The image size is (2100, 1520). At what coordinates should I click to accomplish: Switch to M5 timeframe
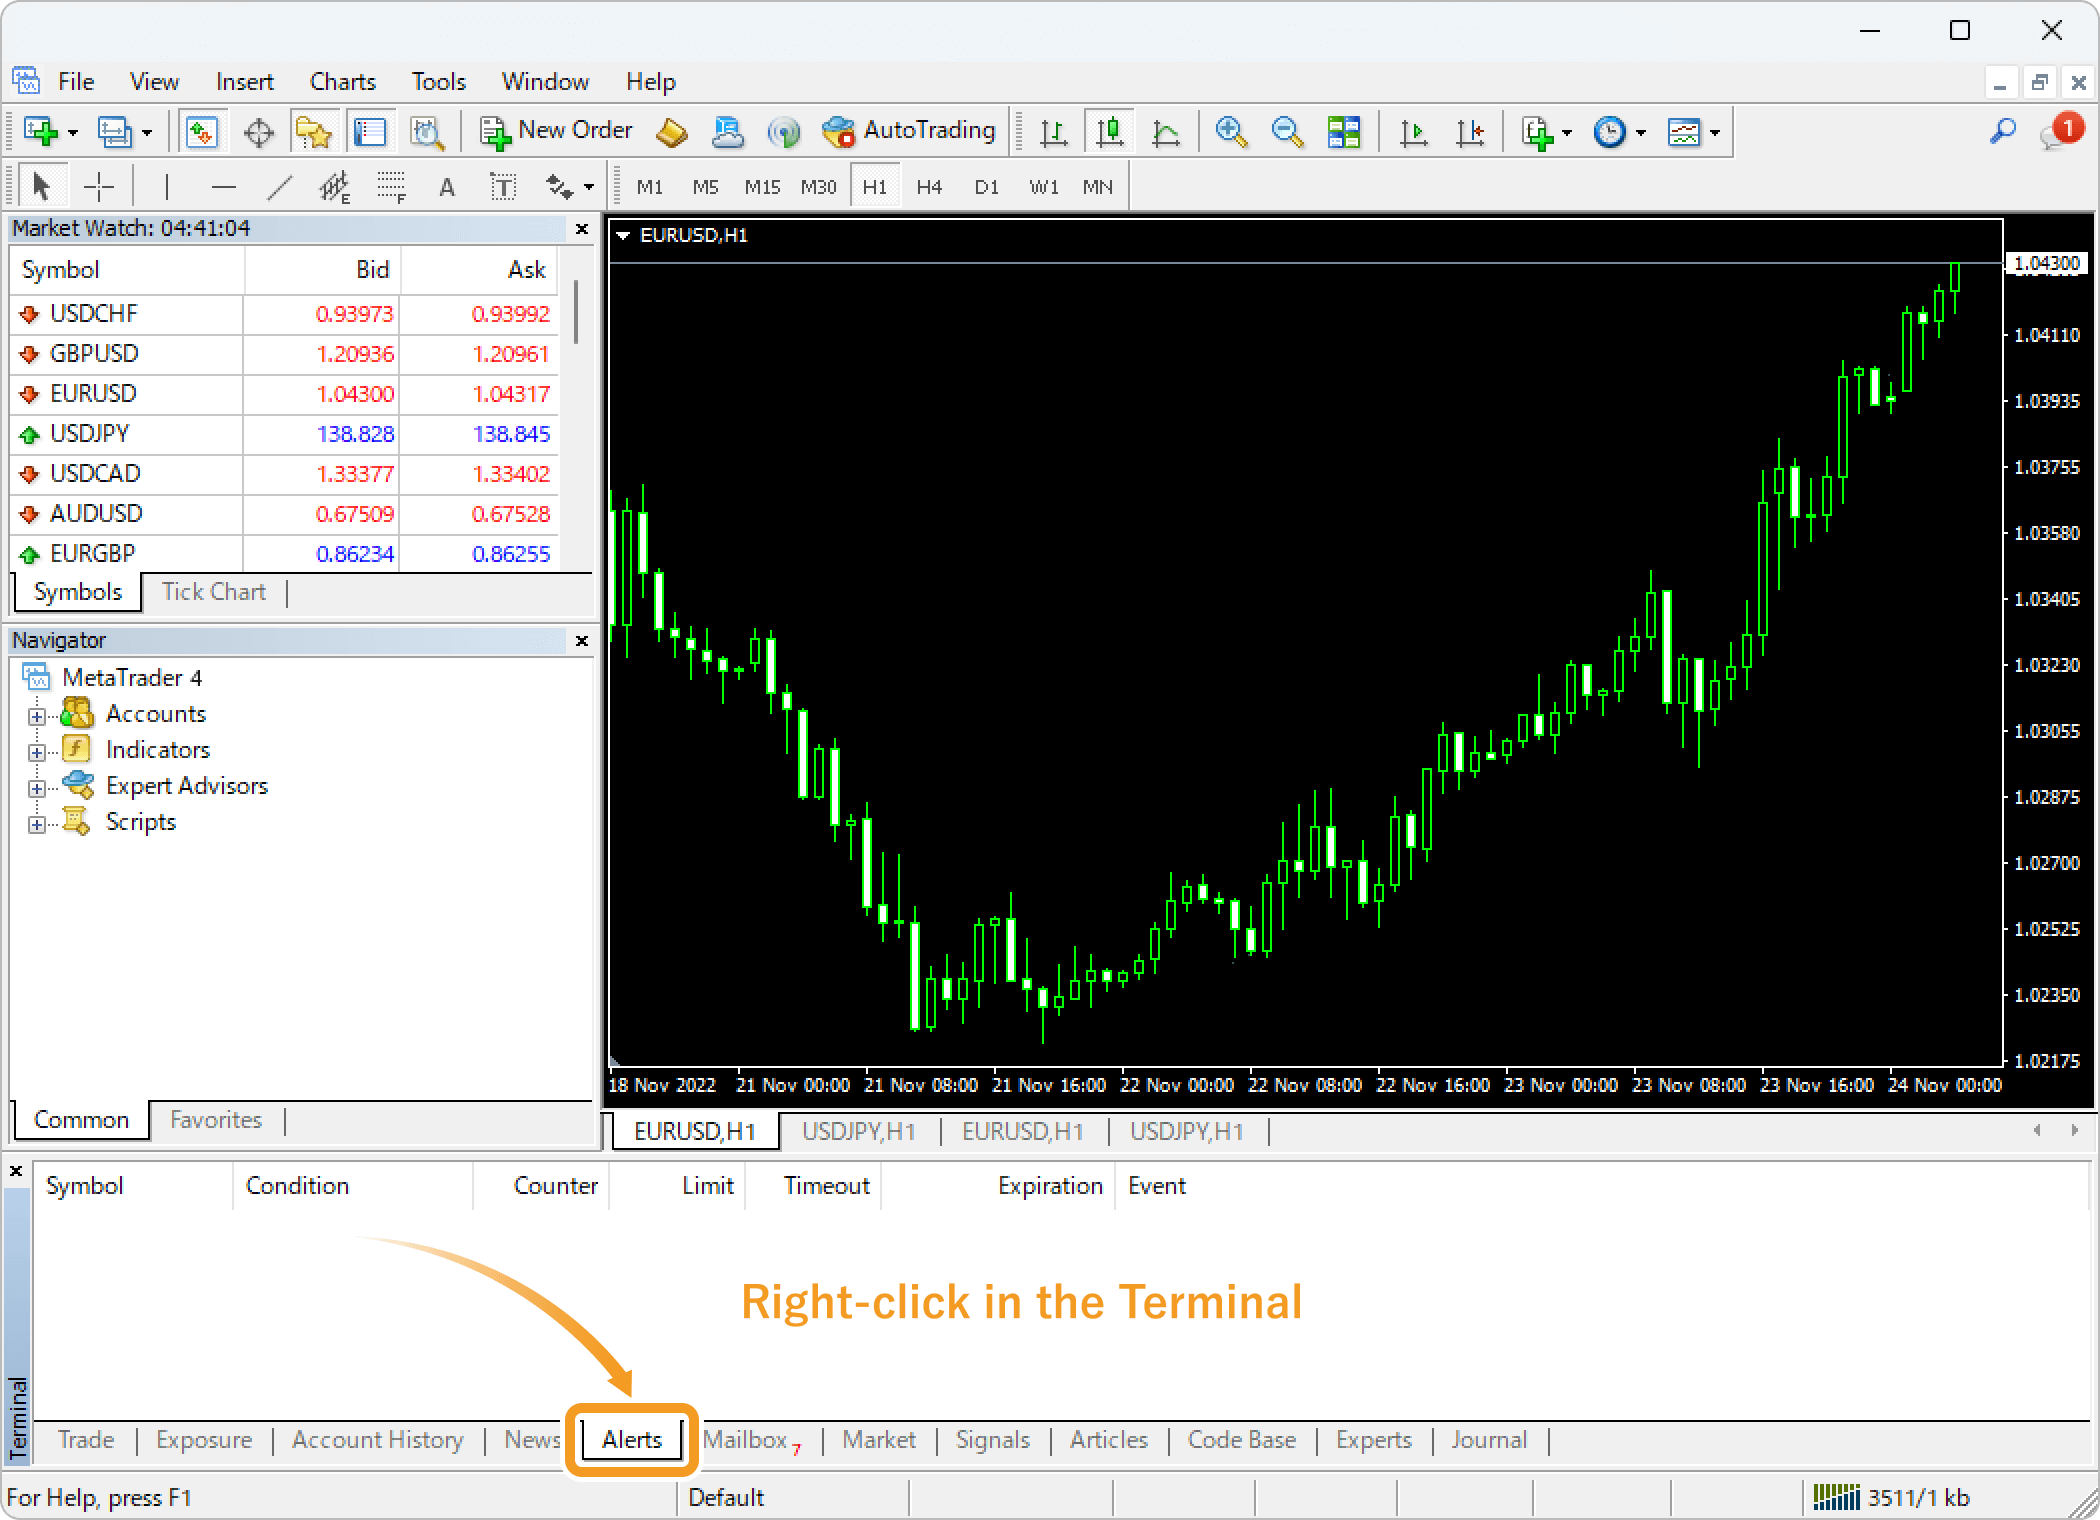[x=704, y=186]
